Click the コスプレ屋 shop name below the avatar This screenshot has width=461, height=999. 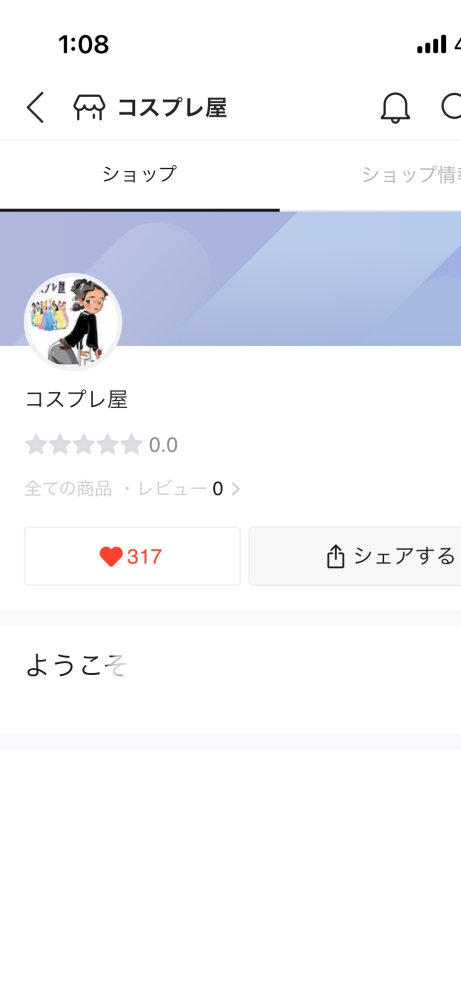coord(76,399)
